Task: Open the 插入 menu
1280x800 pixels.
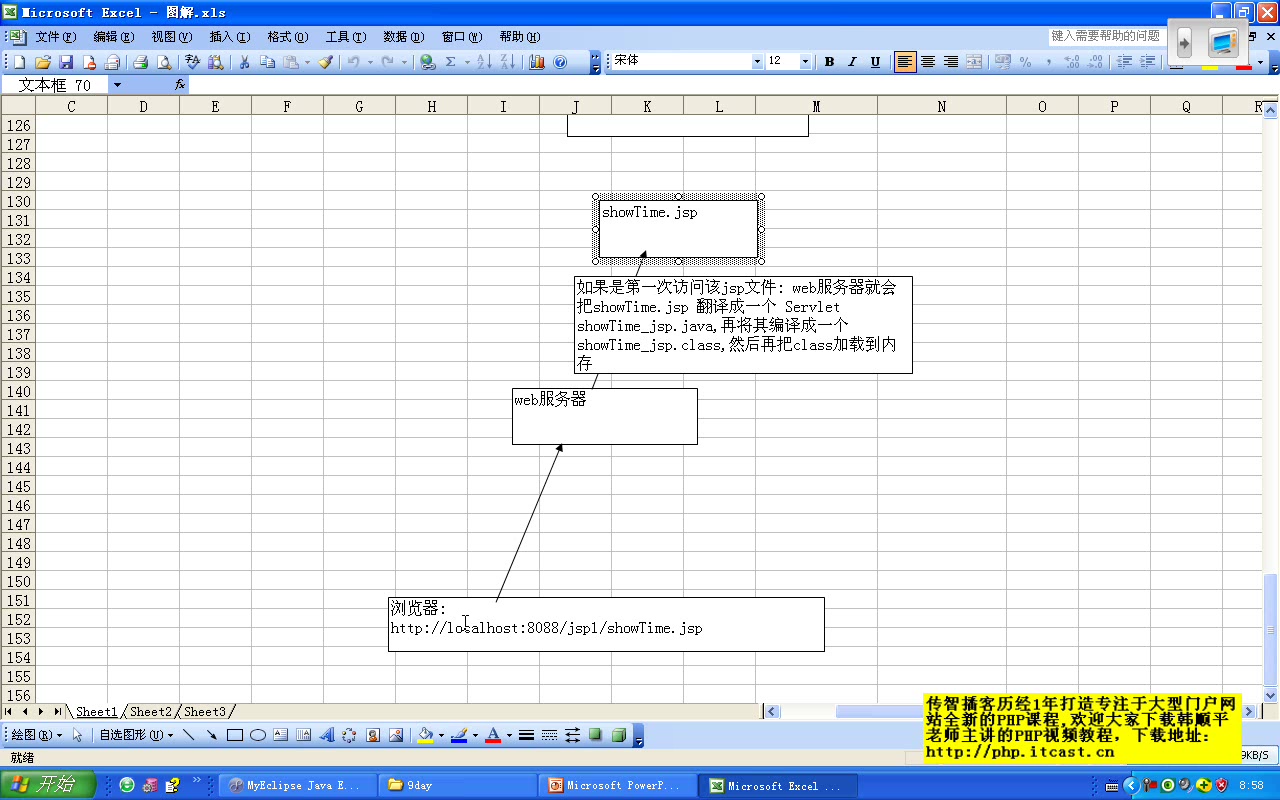Action: [x=229, y=37]
